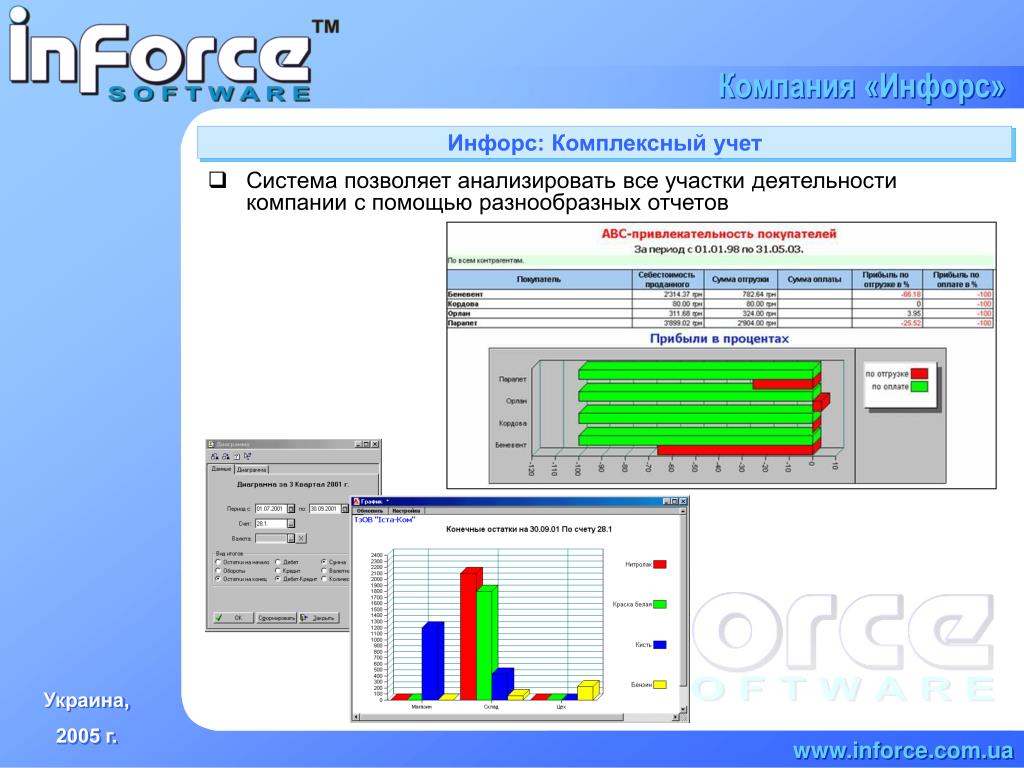The image size is (1024, 768).
Task: Switch to Диаграмма tab
Action: [251, 470]
